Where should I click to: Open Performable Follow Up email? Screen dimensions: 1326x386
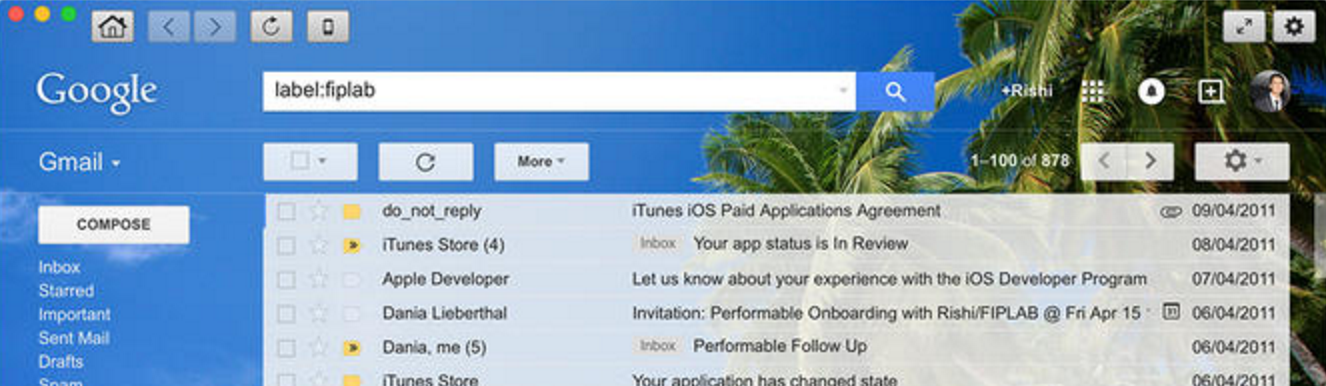pyautogui.click(x=780, y=346)
